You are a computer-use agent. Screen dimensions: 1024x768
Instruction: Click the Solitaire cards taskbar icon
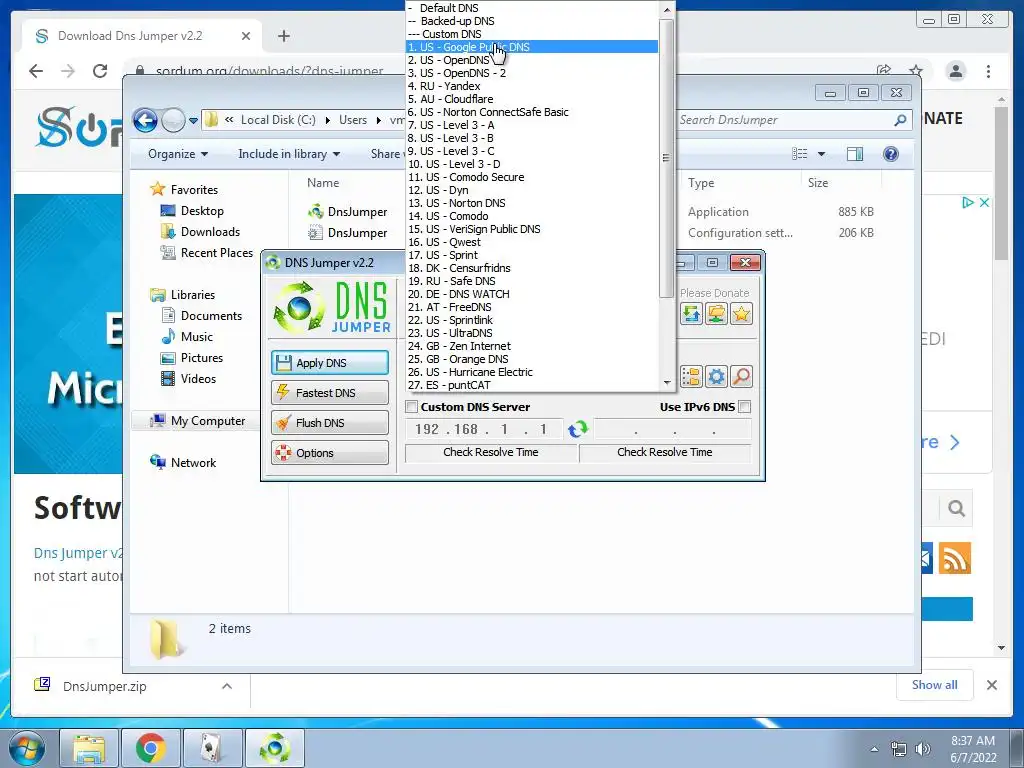[212, 748]
